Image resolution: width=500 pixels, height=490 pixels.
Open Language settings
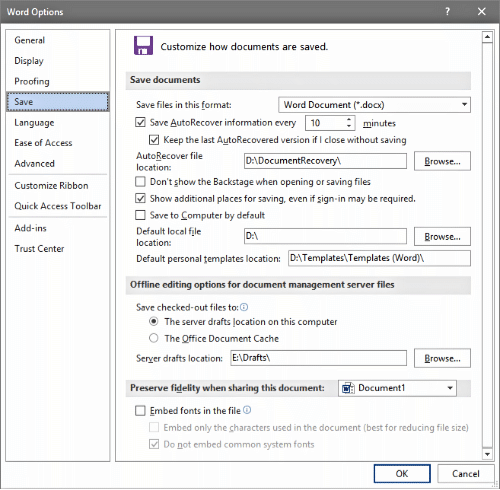click(x=57, y=123)
